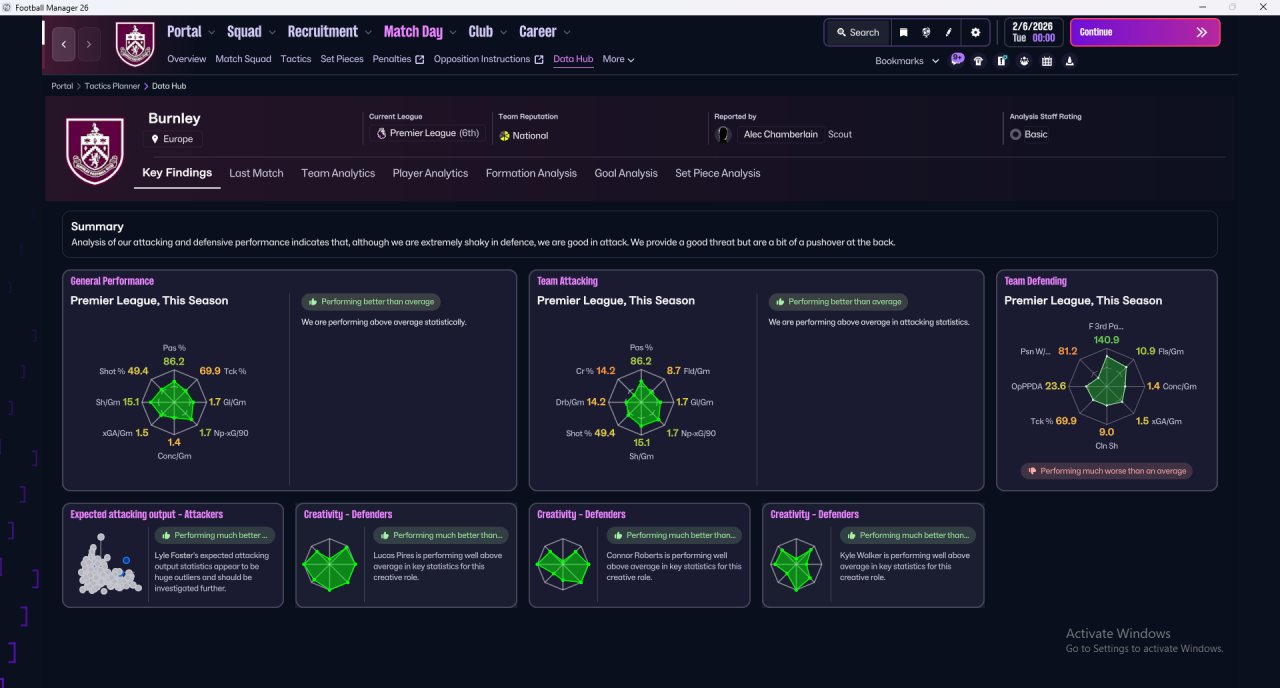Click the Europe location tag
The image size is (1280, 688).
pyautogui.click(x=175, y=139)
